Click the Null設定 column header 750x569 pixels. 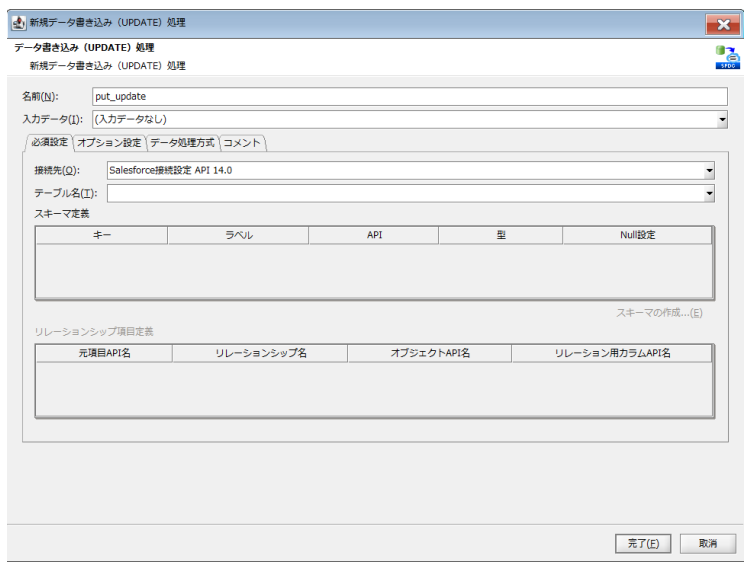[x=637, y=235]
